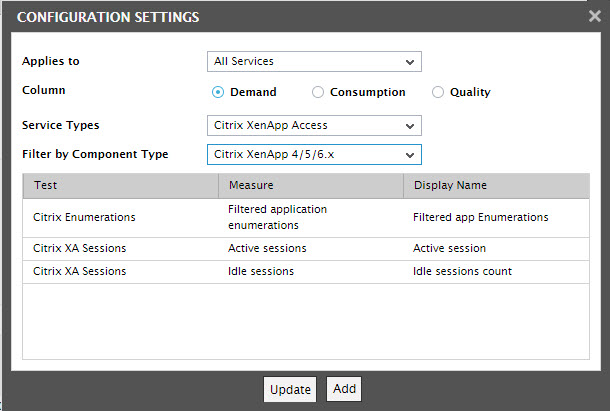The width and height of the screenshot is (610, 411).
Task: Open the Applies to dropdown
Action: [314, 61]
